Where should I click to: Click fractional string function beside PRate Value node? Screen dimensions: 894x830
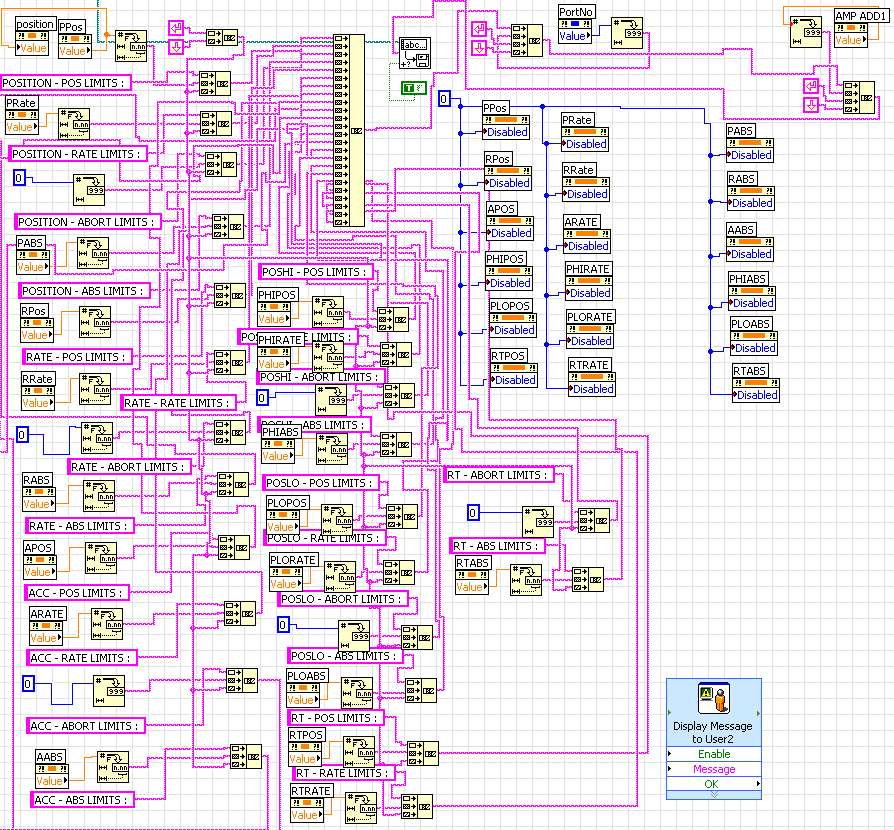(x=74, y=124)
